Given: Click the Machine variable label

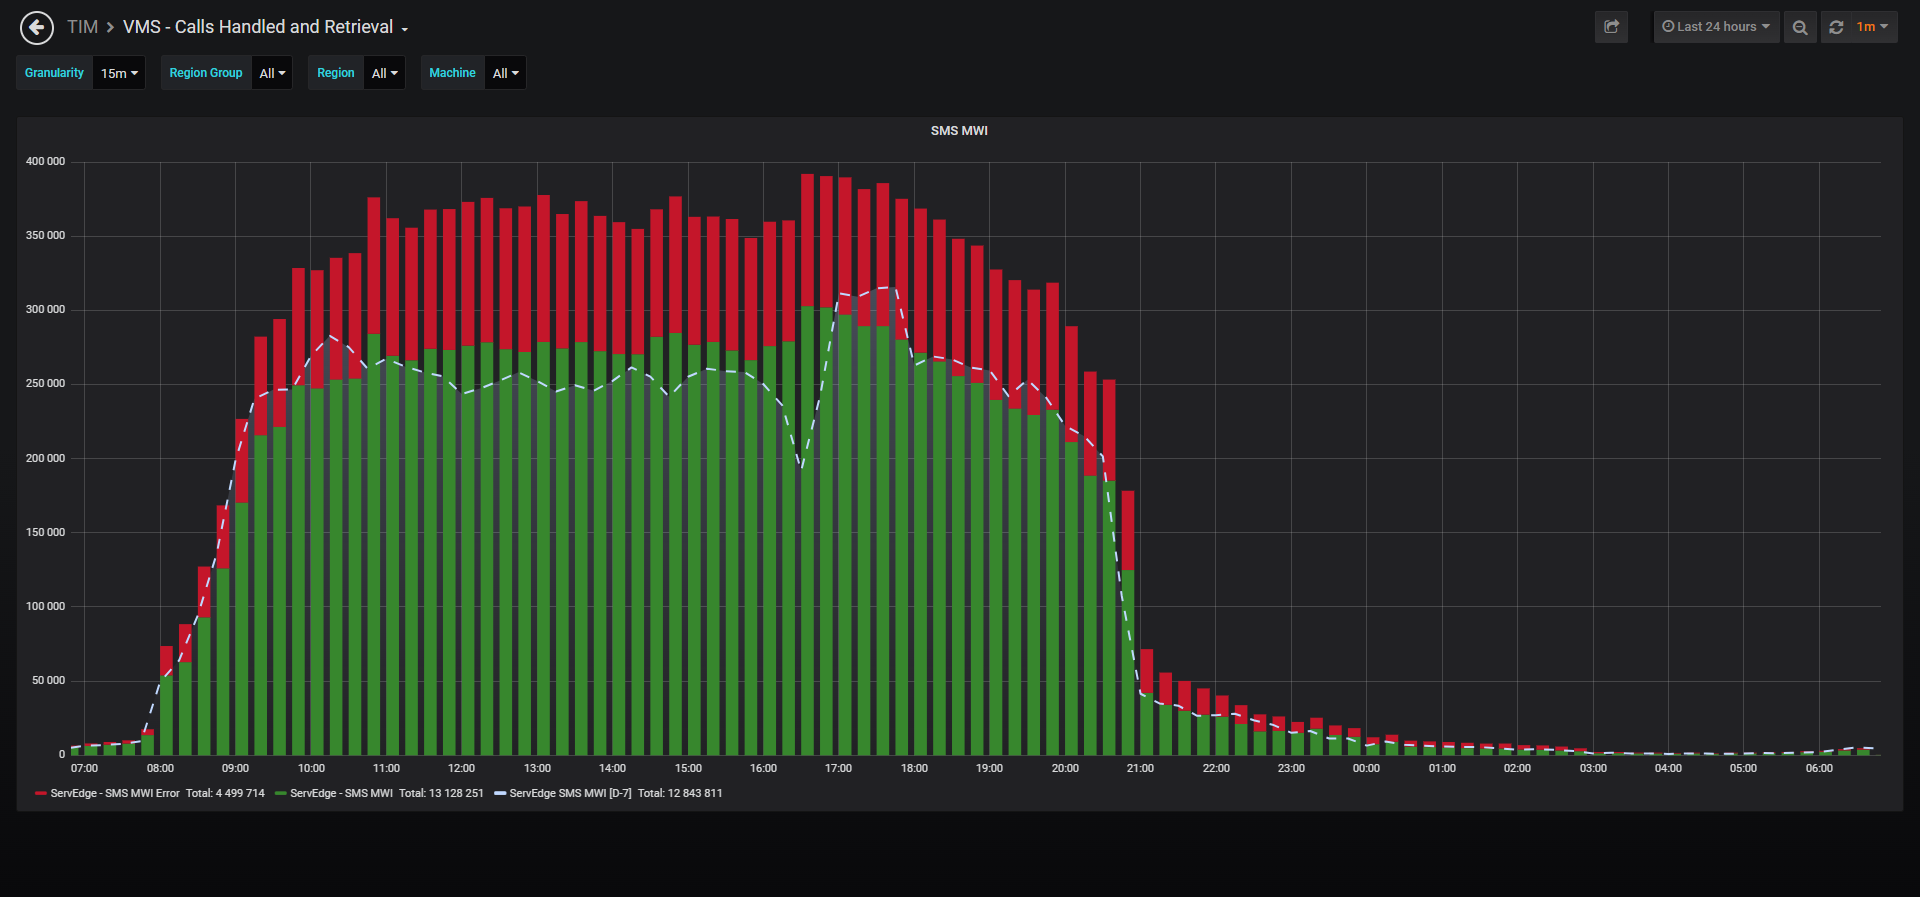Looking at the screenshot, I should pyautogui.click(x=452, y=73).
